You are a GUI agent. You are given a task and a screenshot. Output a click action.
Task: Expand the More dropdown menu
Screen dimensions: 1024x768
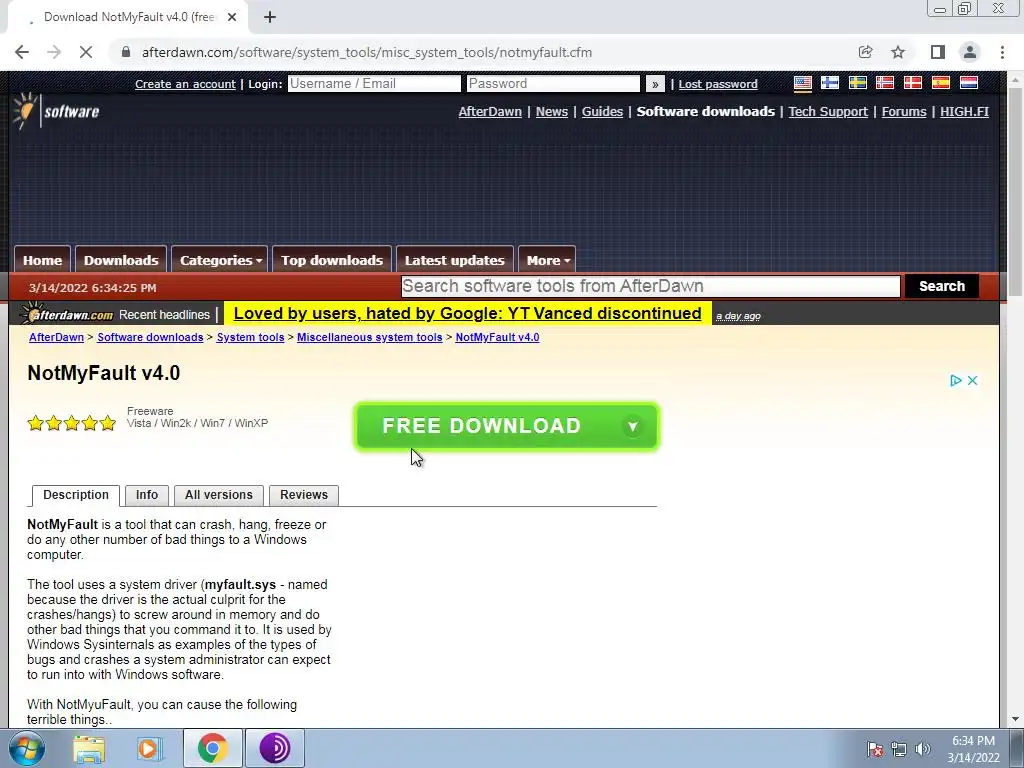tap(547, 260)
